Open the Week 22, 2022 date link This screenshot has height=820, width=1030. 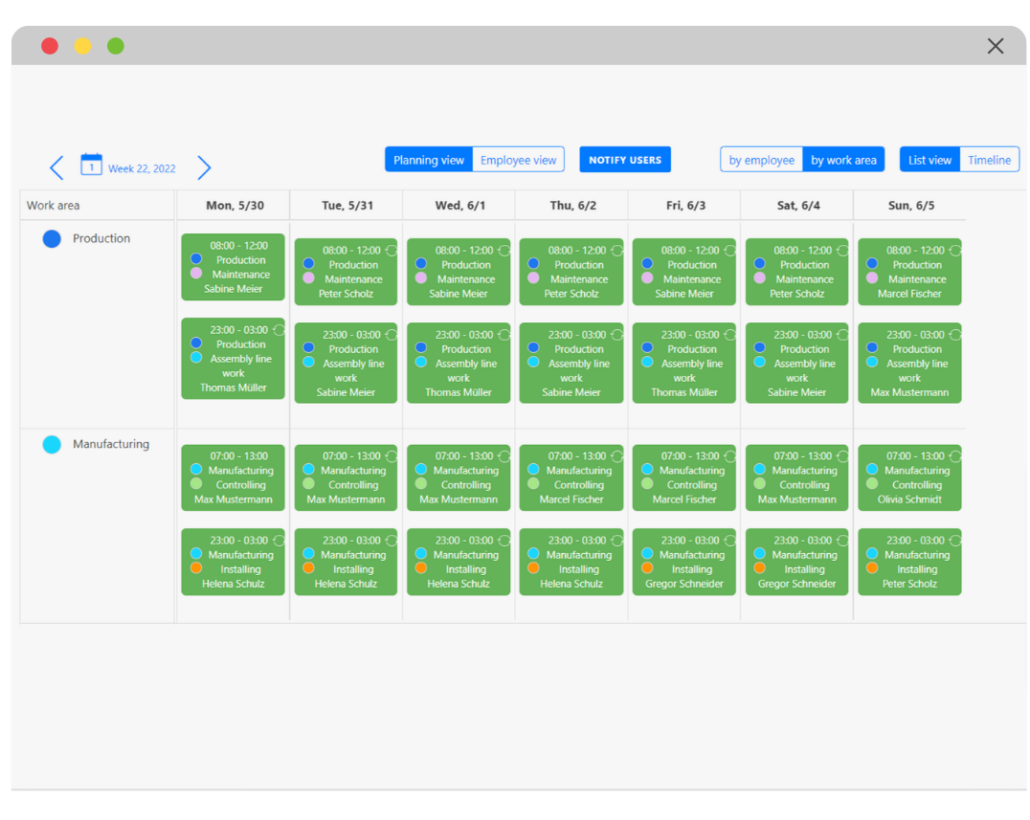pos(141,169)
